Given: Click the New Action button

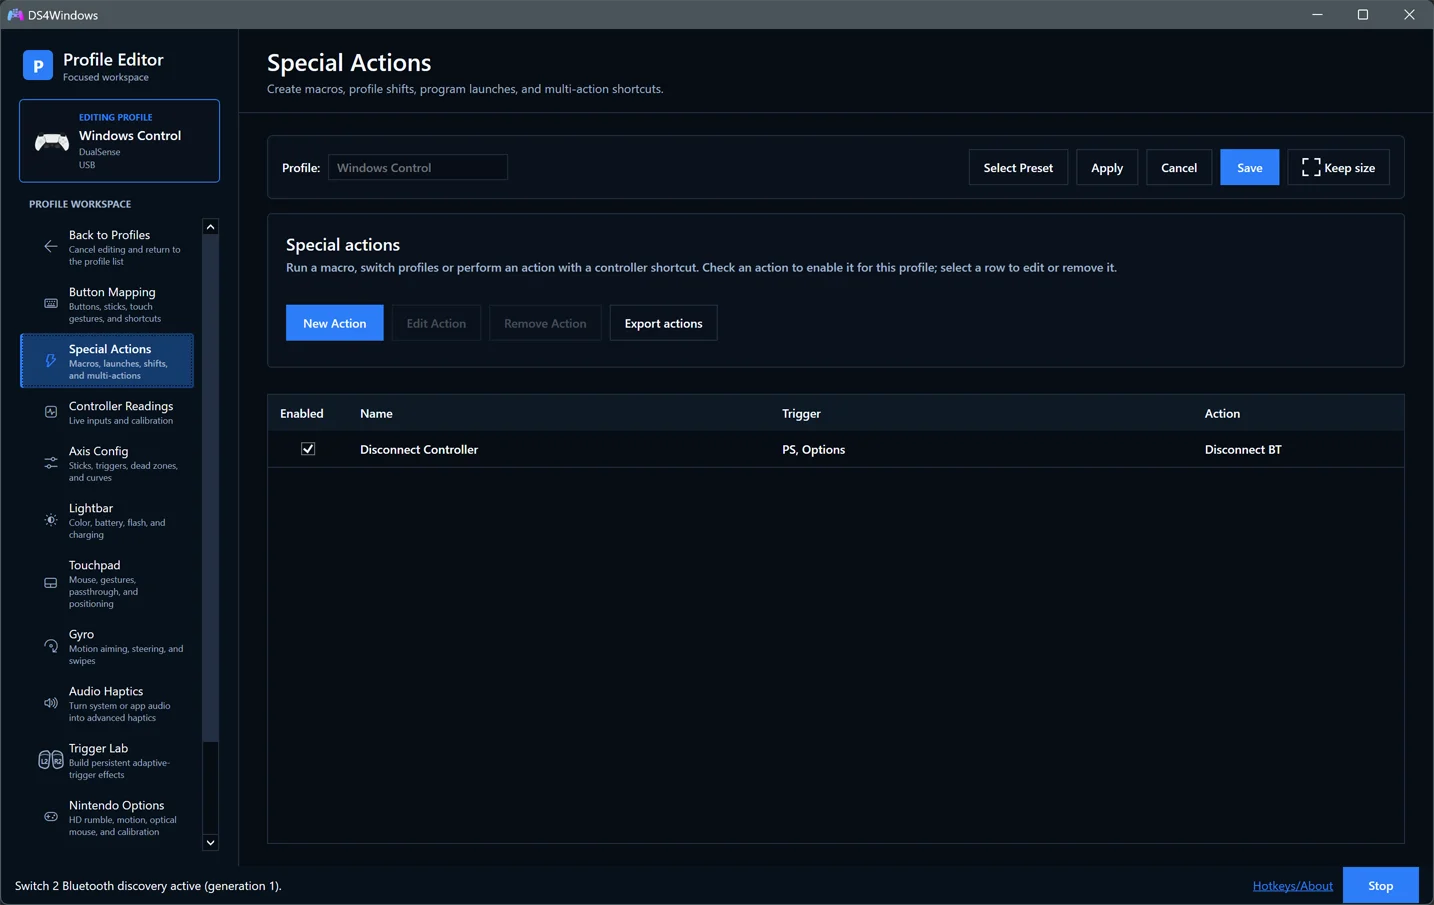Looking at the screenshot, I should 335,323.
